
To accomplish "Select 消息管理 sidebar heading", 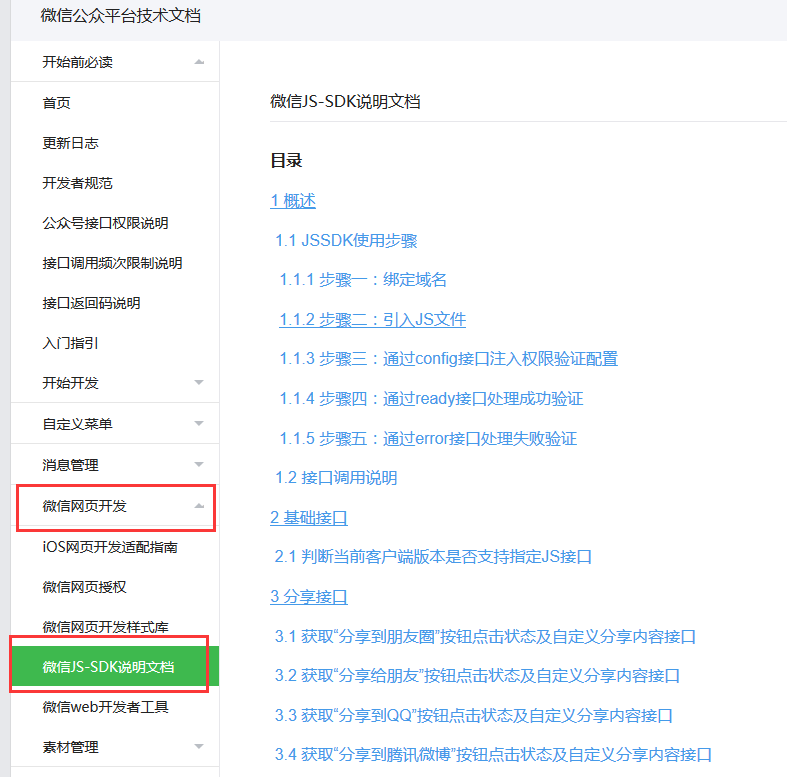I will click(x=70, y=465).
